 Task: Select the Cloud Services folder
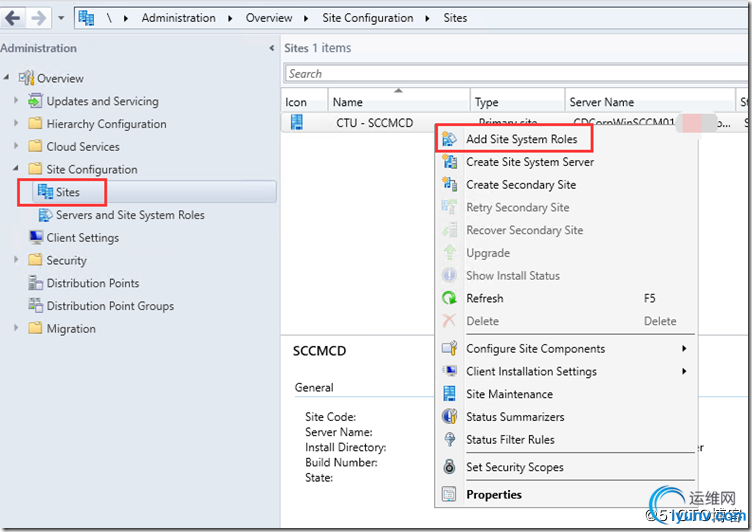click(82, 146)
